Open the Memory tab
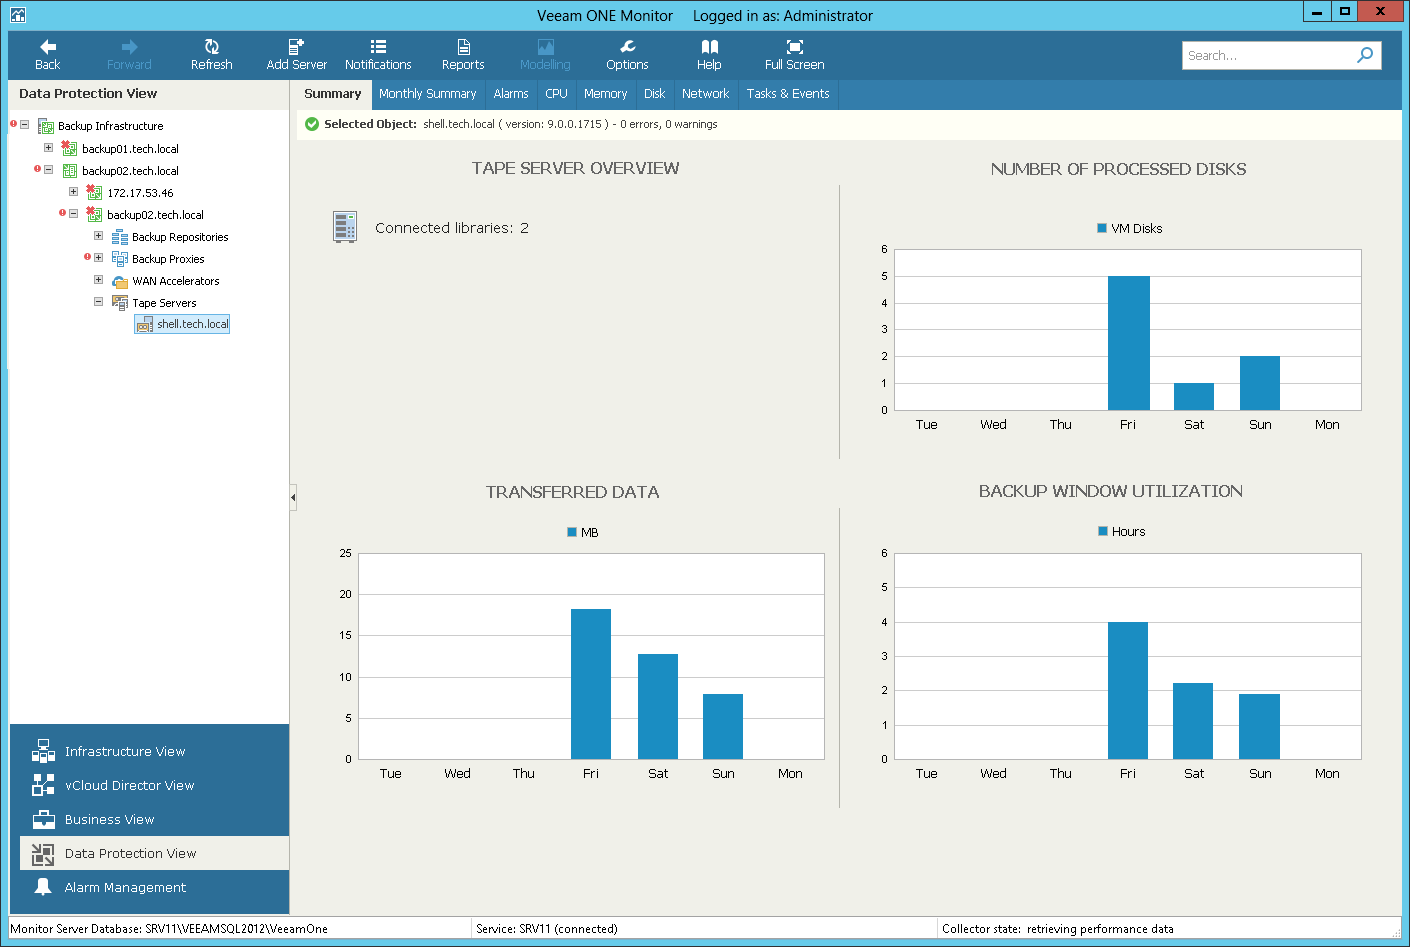This screenshot has height=947, width=1410. 605,94
